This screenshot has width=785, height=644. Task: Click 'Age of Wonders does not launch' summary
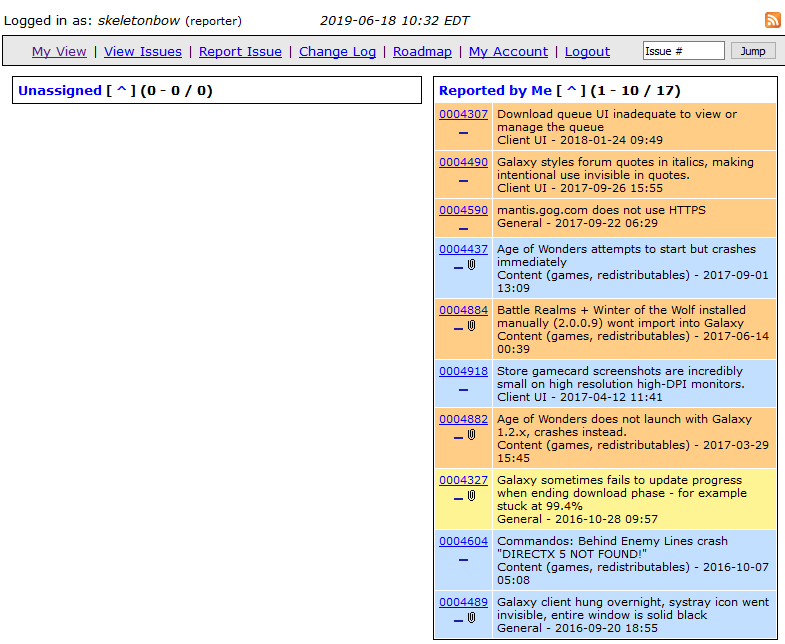[x=624, y=426]
